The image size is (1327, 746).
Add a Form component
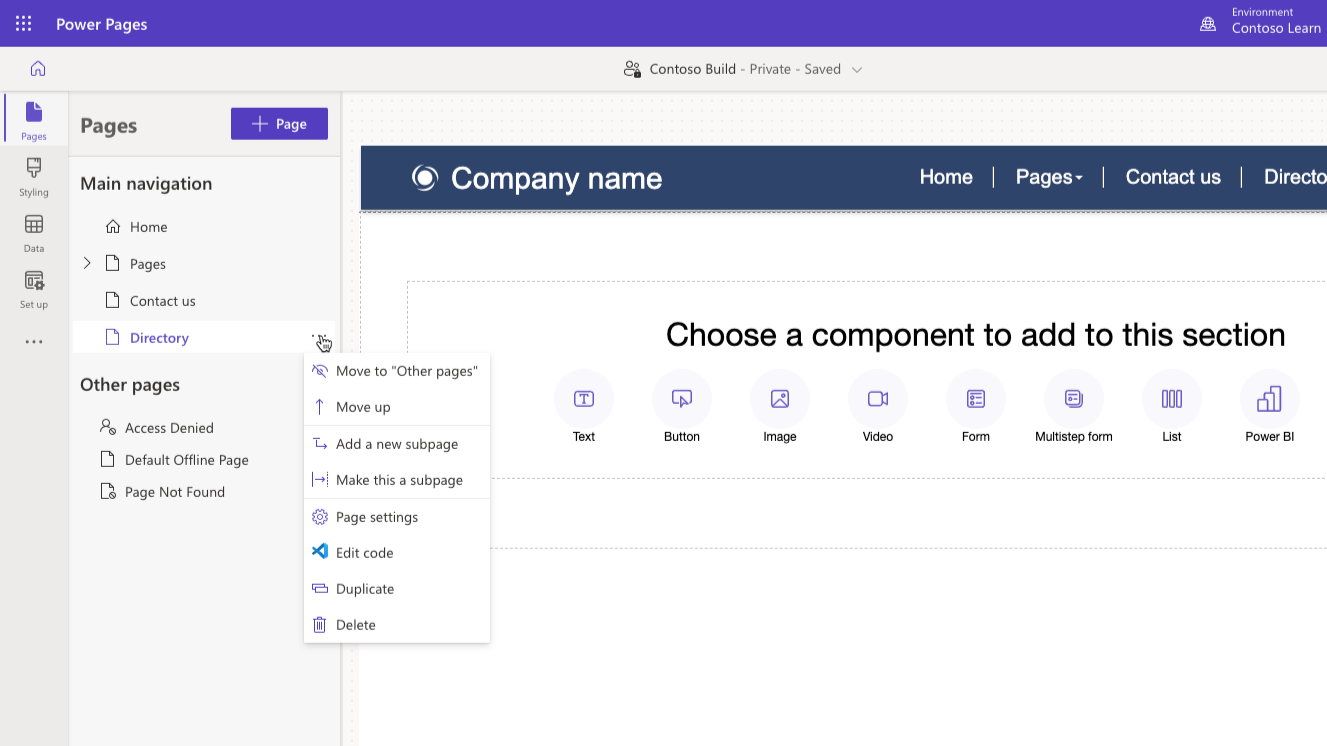coord(976,407)
